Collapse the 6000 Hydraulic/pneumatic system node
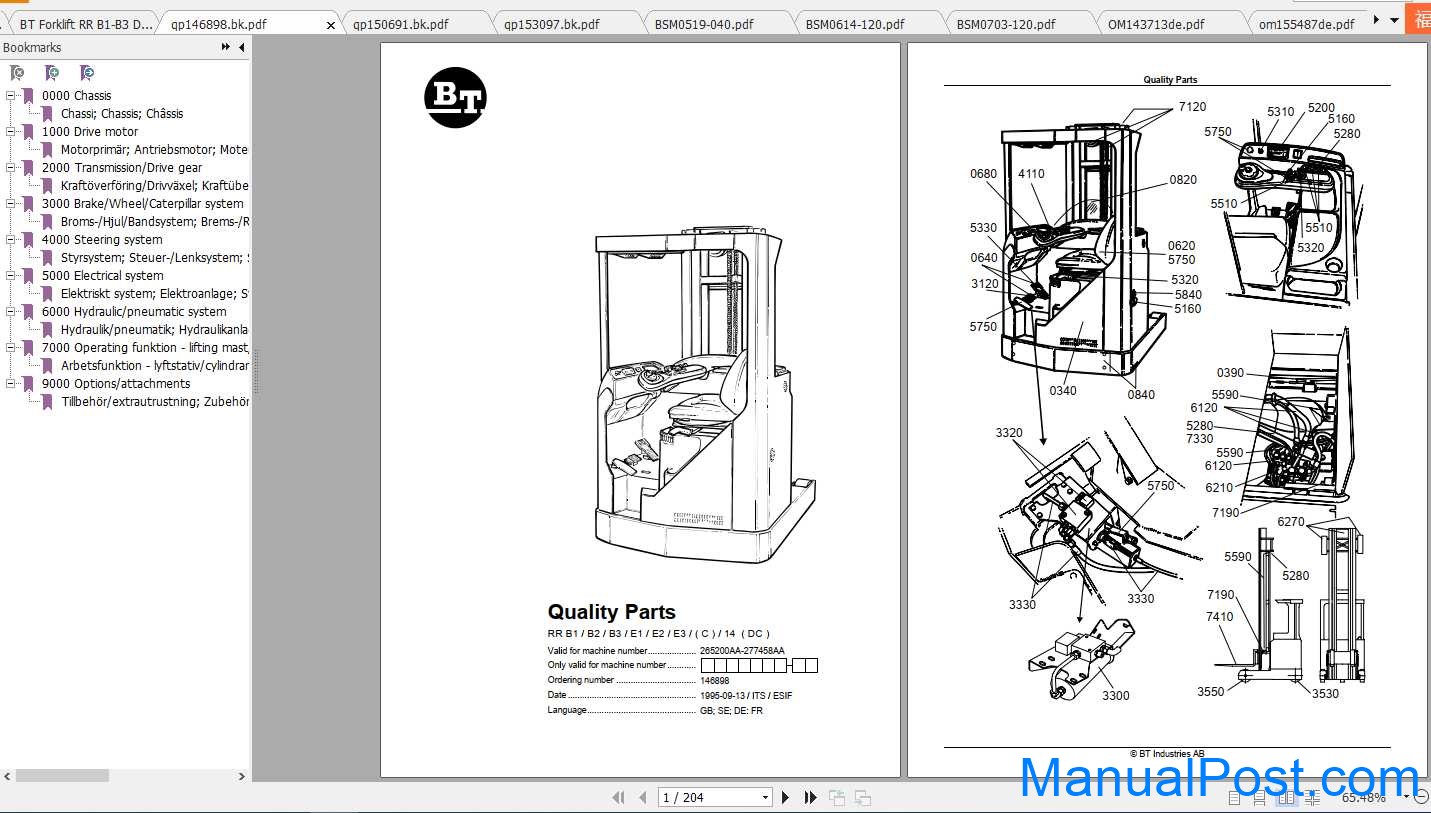 (11, 312)
